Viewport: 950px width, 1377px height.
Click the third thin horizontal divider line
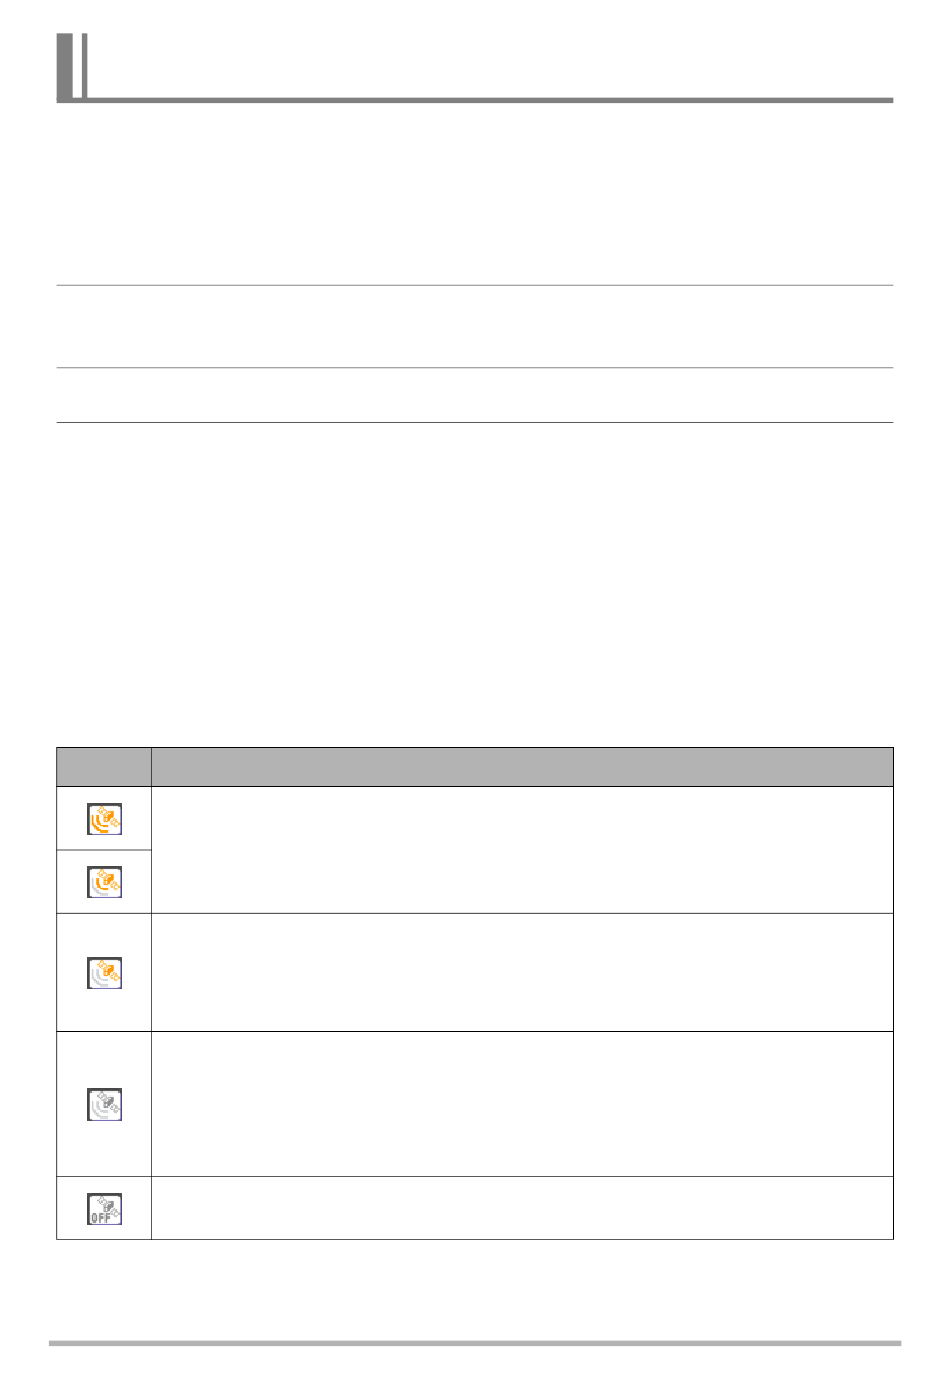pyautogui.click(x=475, y=422)
